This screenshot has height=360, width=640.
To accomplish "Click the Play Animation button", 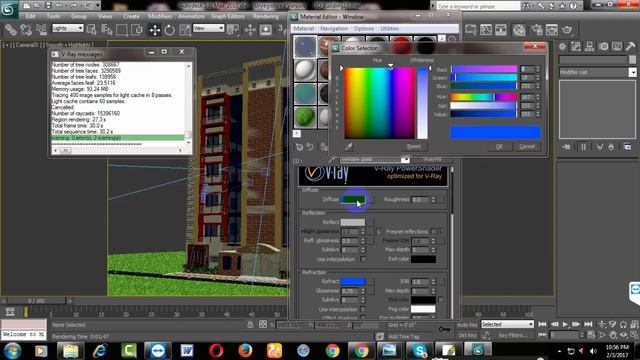I will 565,324.
